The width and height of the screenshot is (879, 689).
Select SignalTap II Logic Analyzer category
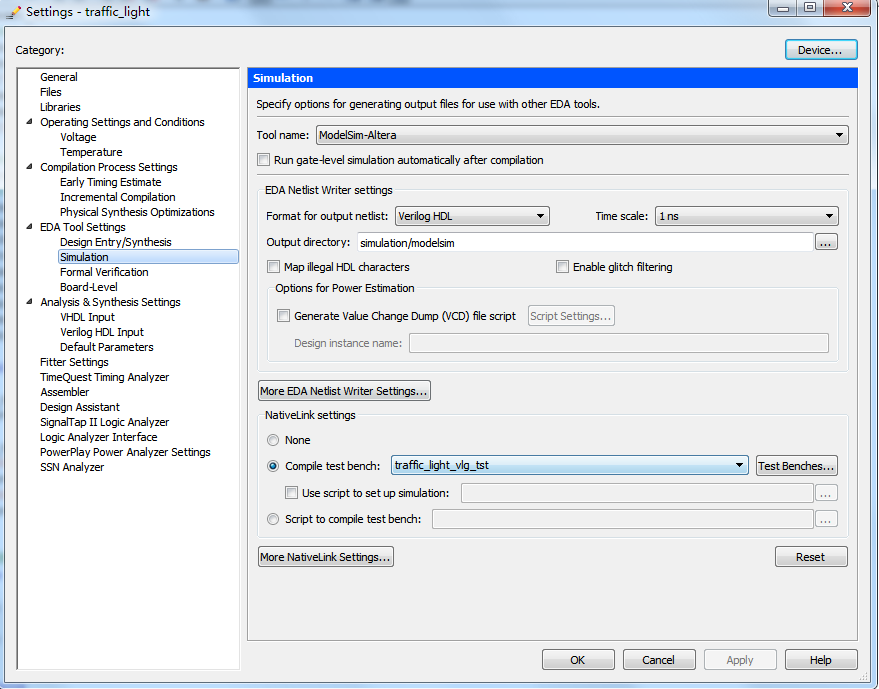pos(104,422)
